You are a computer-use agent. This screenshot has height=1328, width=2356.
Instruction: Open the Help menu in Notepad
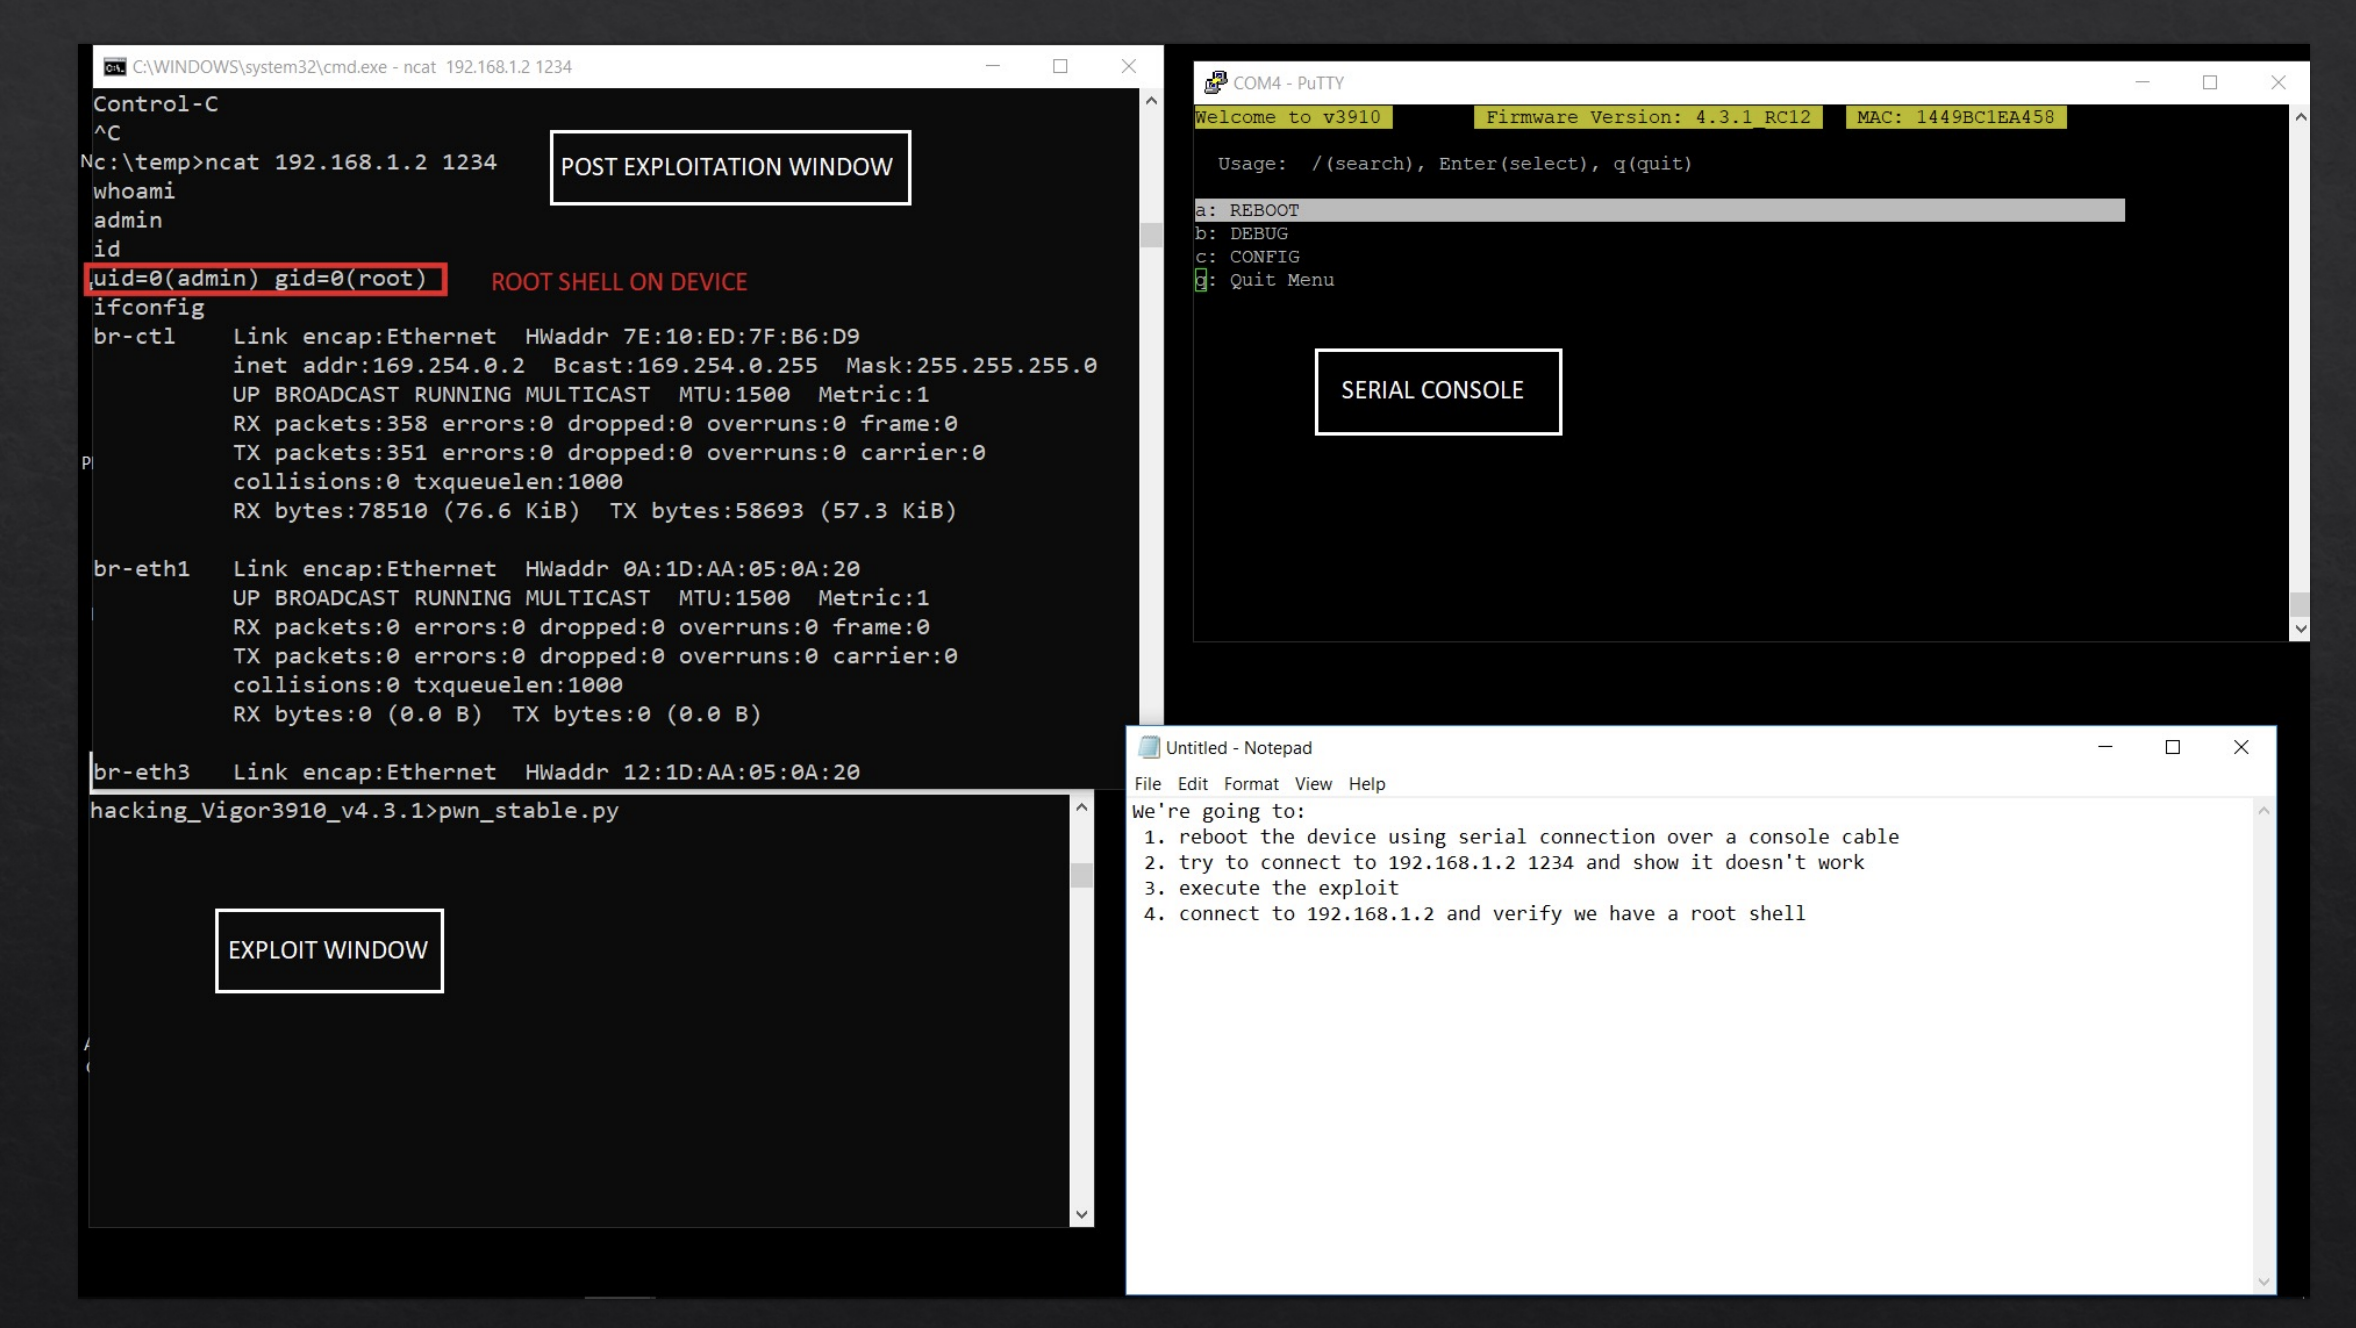click(x=1366, y=784)
